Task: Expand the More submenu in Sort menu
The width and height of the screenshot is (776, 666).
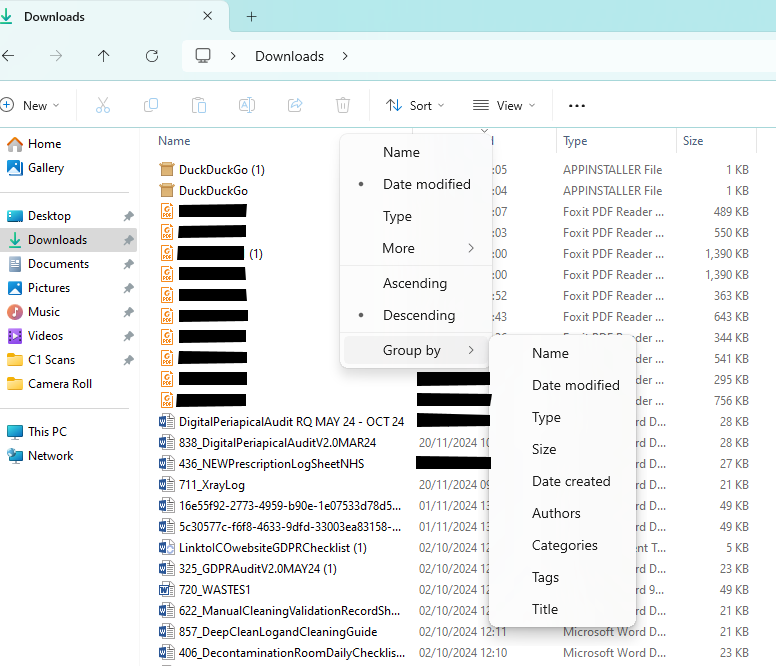Action: (416, 248)
